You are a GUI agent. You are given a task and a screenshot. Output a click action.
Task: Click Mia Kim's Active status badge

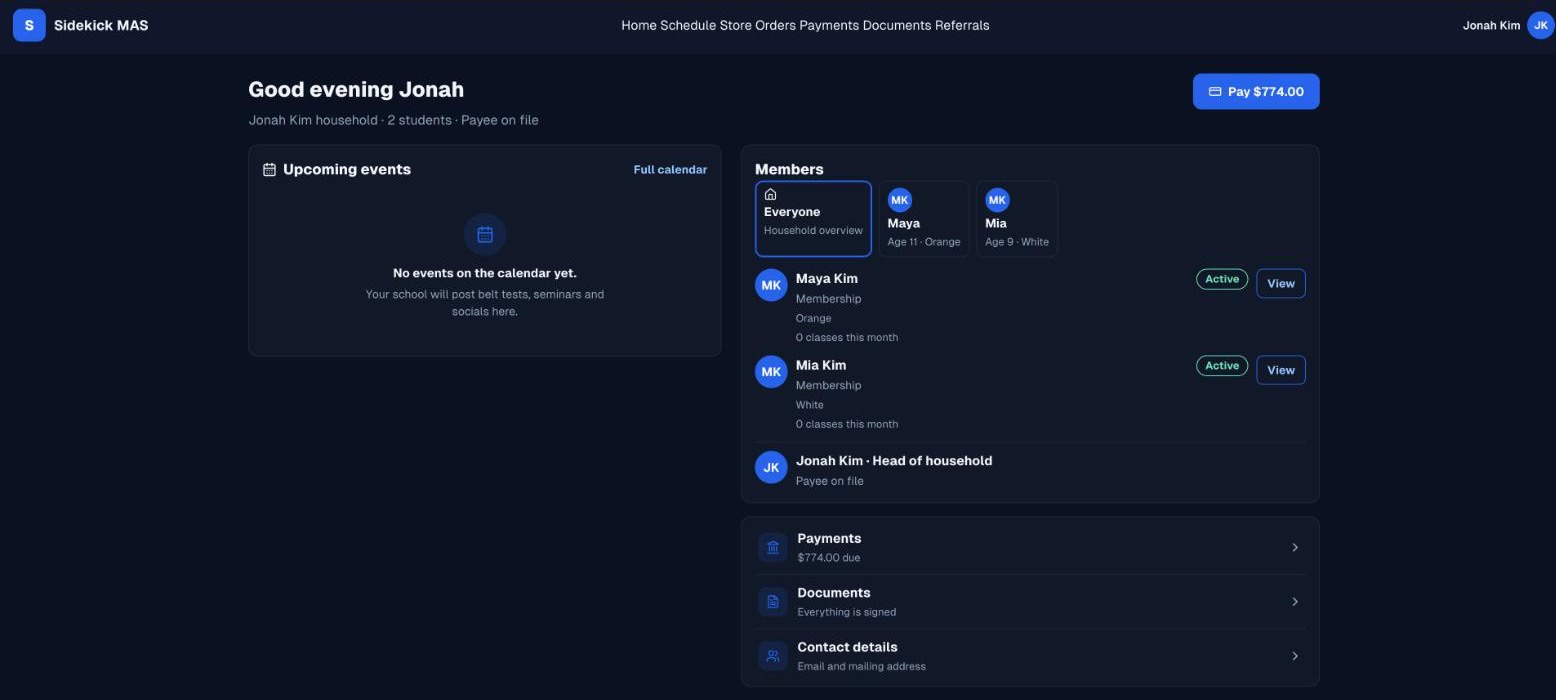click(x=1222, y=366)
